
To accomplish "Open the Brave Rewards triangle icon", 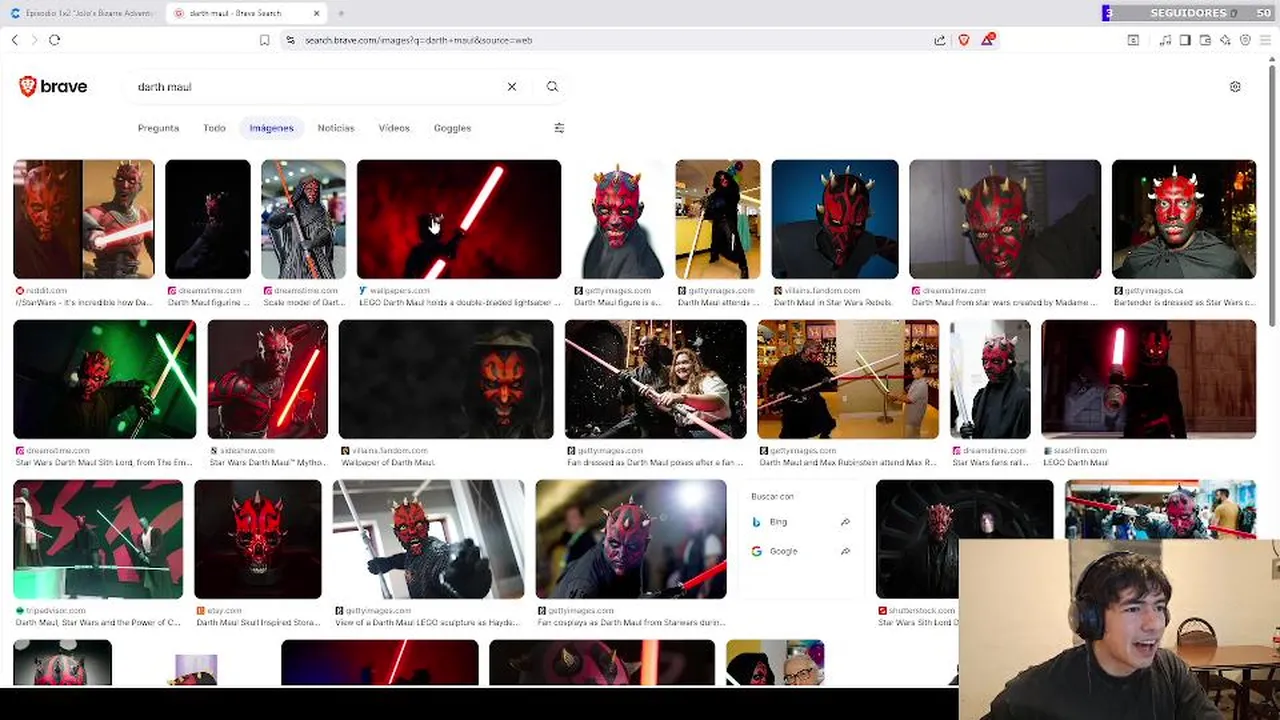I will (x=988, y=39).
